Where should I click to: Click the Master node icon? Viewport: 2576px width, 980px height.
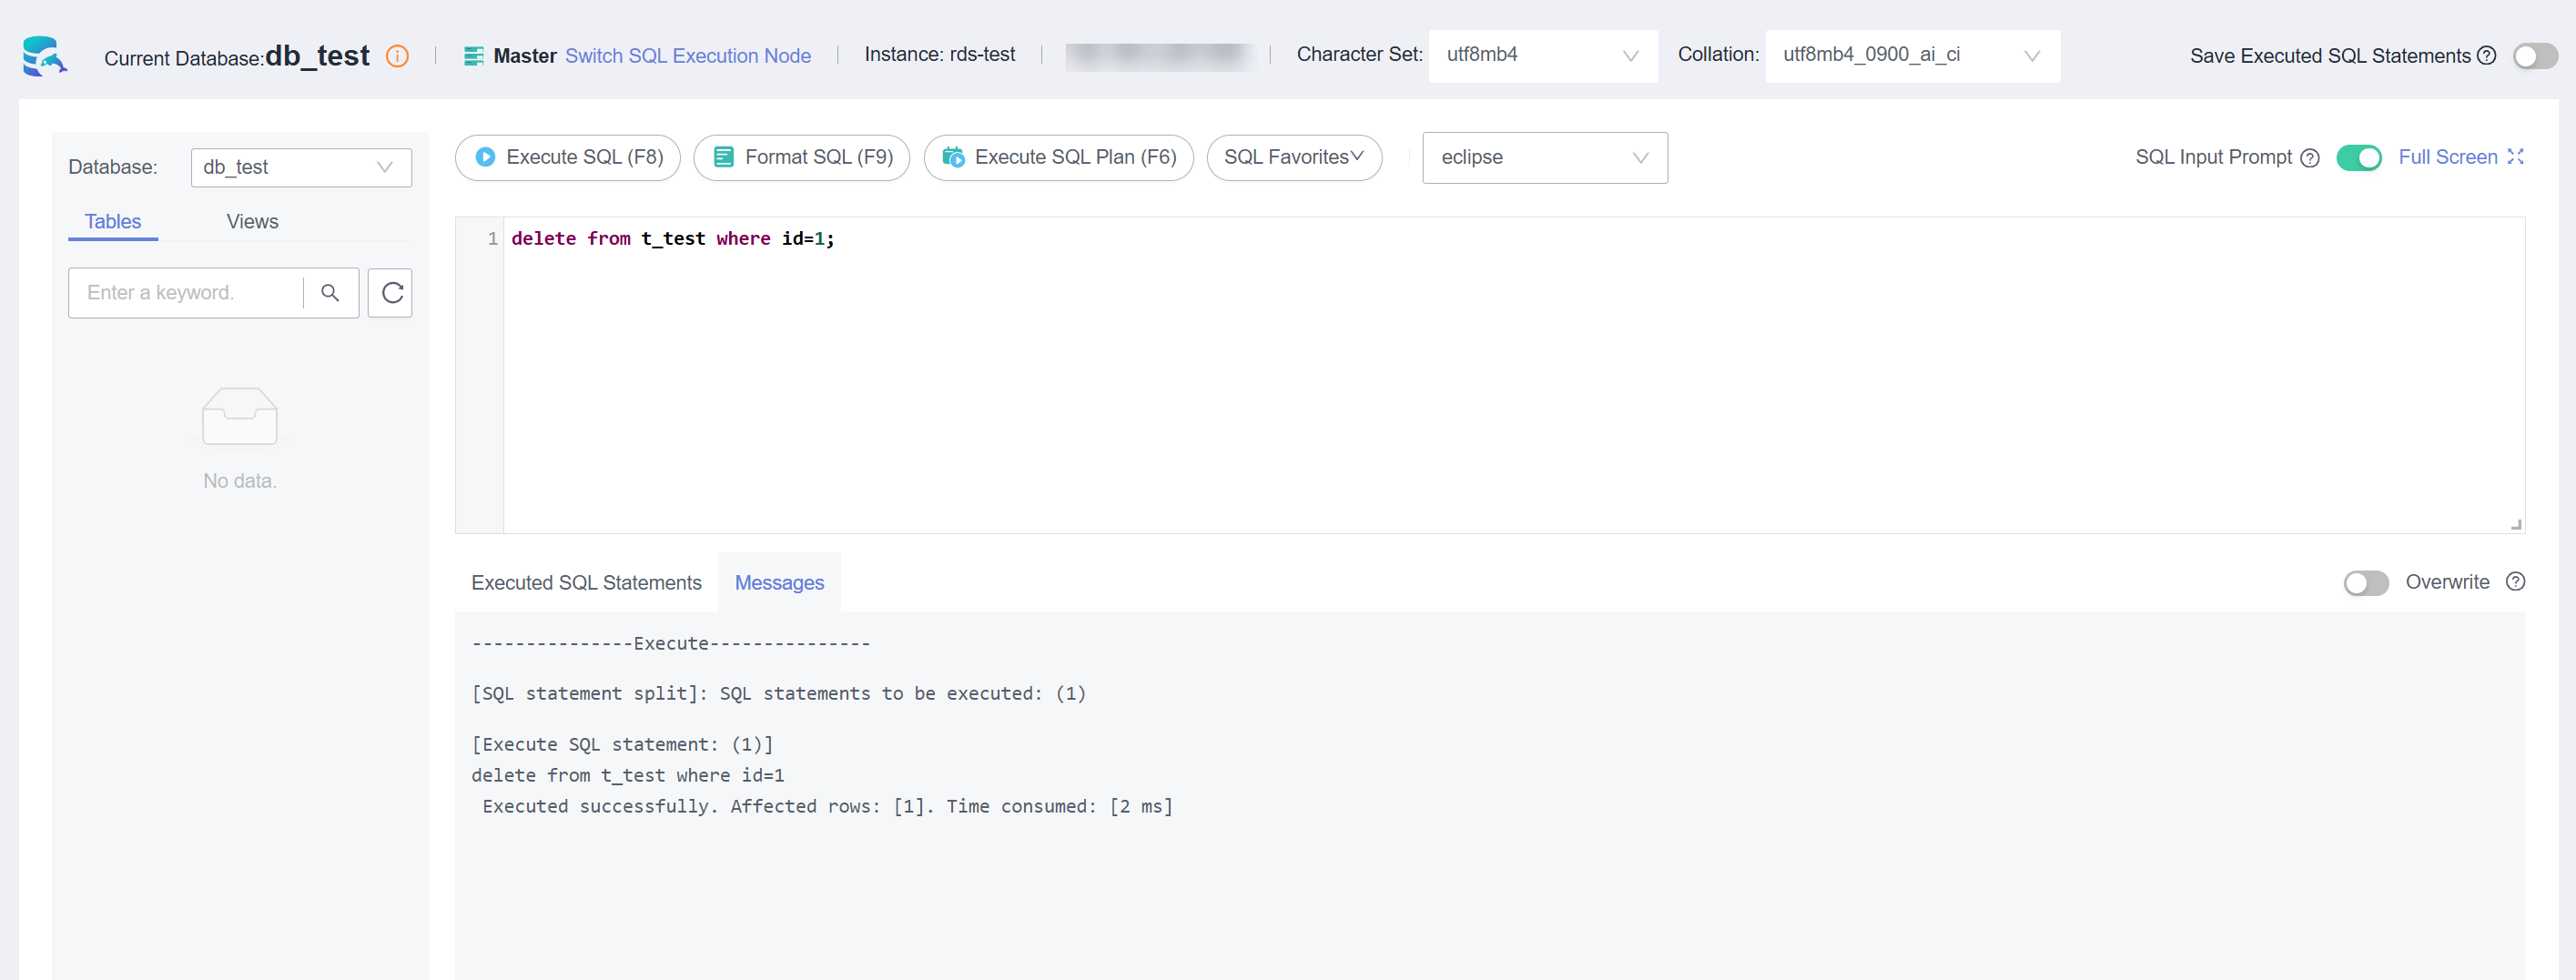click(474, 56)
